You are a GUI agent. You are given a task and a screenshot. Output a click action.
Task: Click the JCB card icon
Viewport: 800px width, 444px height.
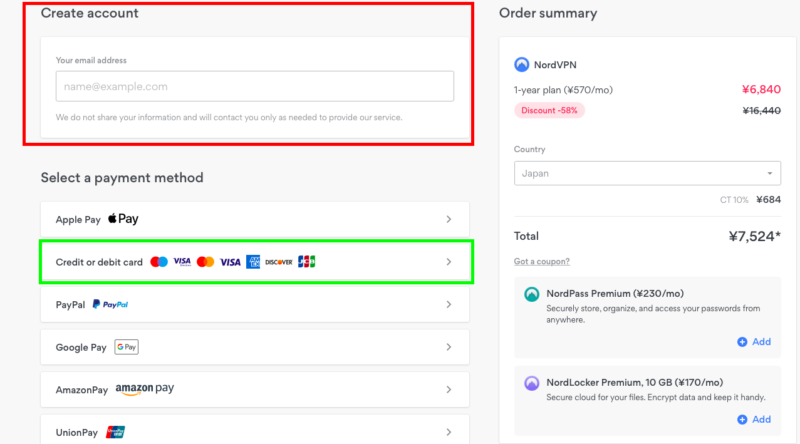pos(307,262)
